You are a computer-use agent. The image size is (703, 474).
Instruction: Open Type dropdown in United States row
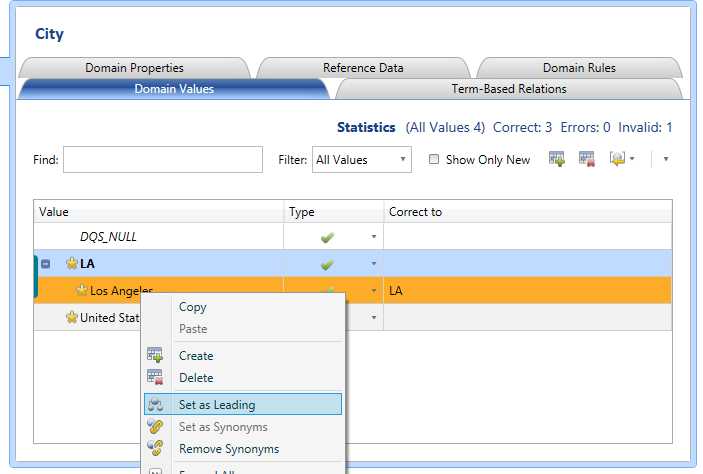coord(373,317)
